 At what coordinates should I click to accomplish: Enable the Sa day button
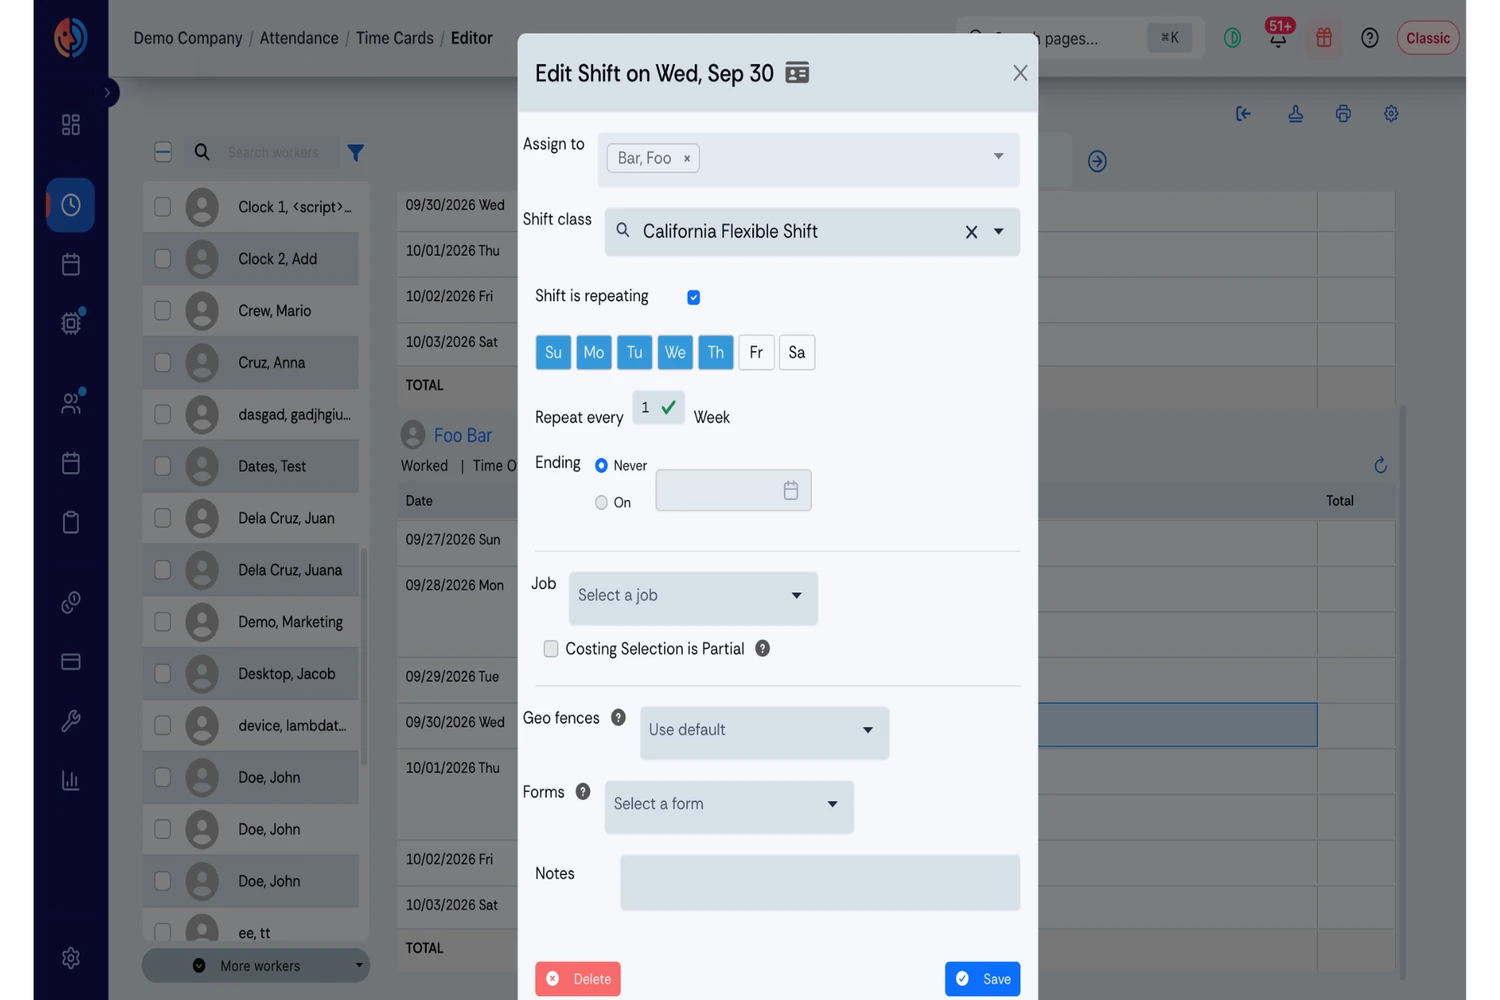pyautogui.click(x=797, y=352)
